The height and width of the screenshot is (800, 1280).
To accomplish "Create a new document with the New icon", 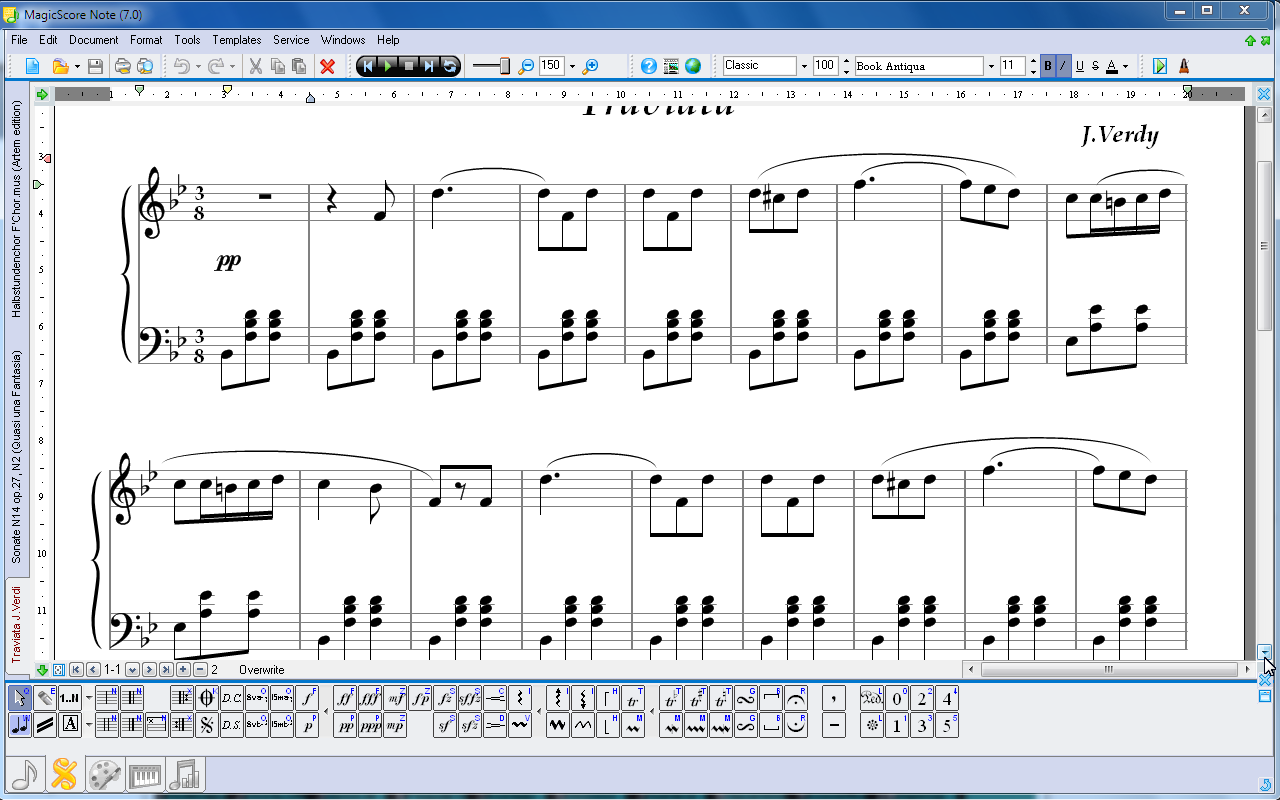I will click(32, 66).
